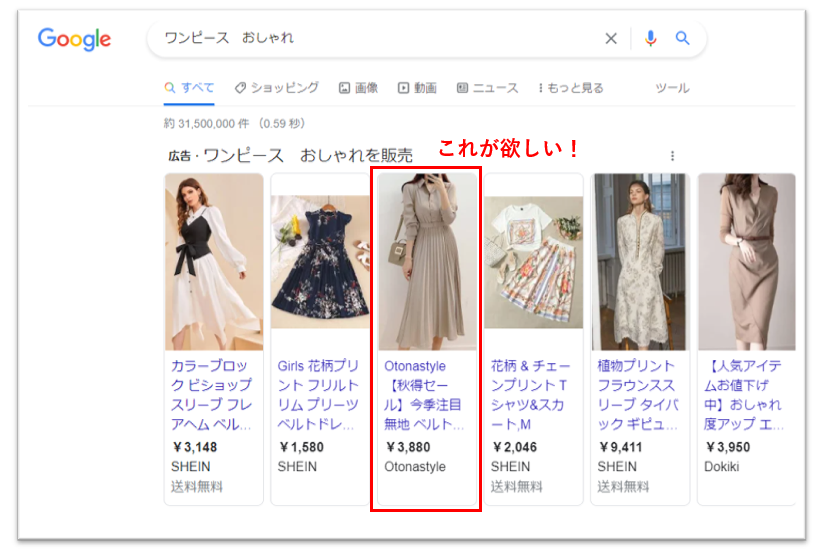Open the 【人気アイテムお値下げ中】product link
823x555 pixels.
744,395
